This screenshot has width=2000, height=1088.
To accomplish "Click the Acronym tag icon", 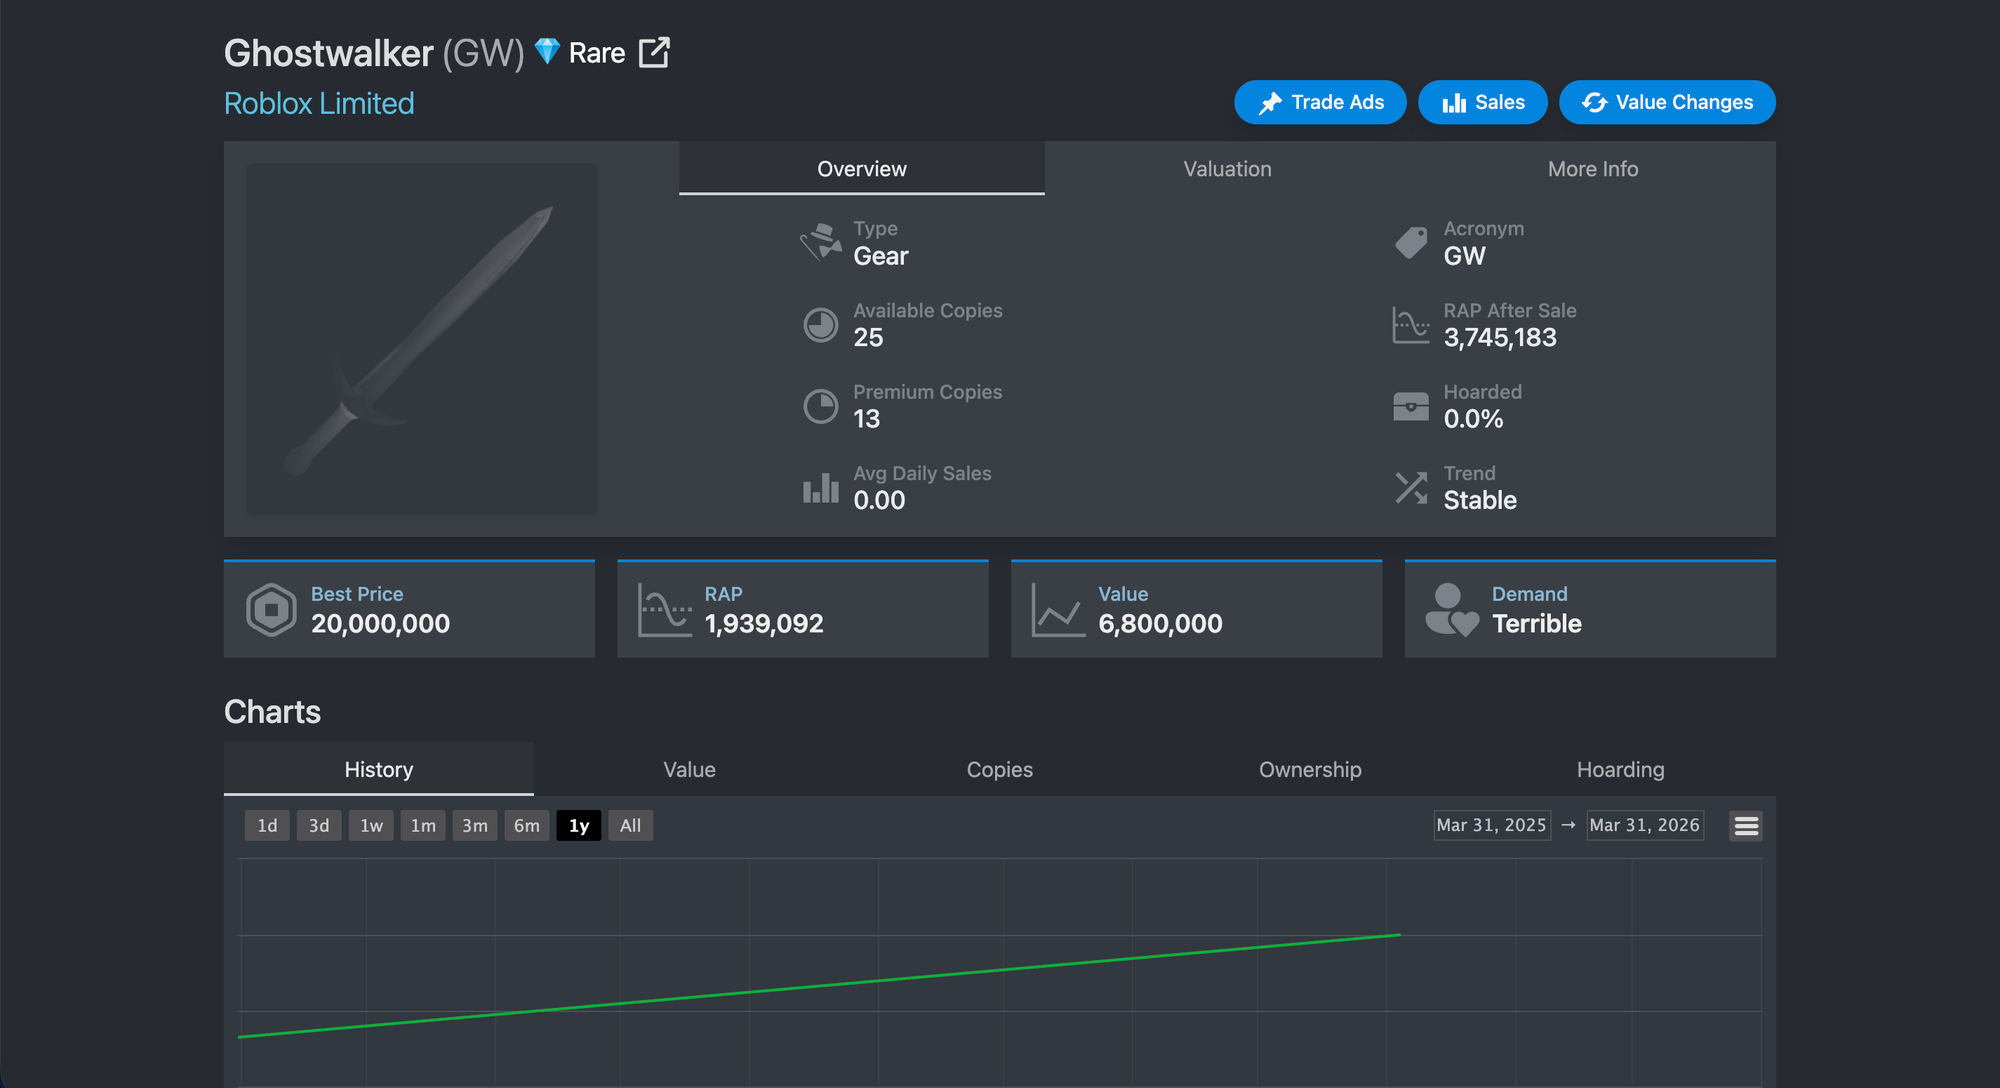I will click(x=1411, y=243).
